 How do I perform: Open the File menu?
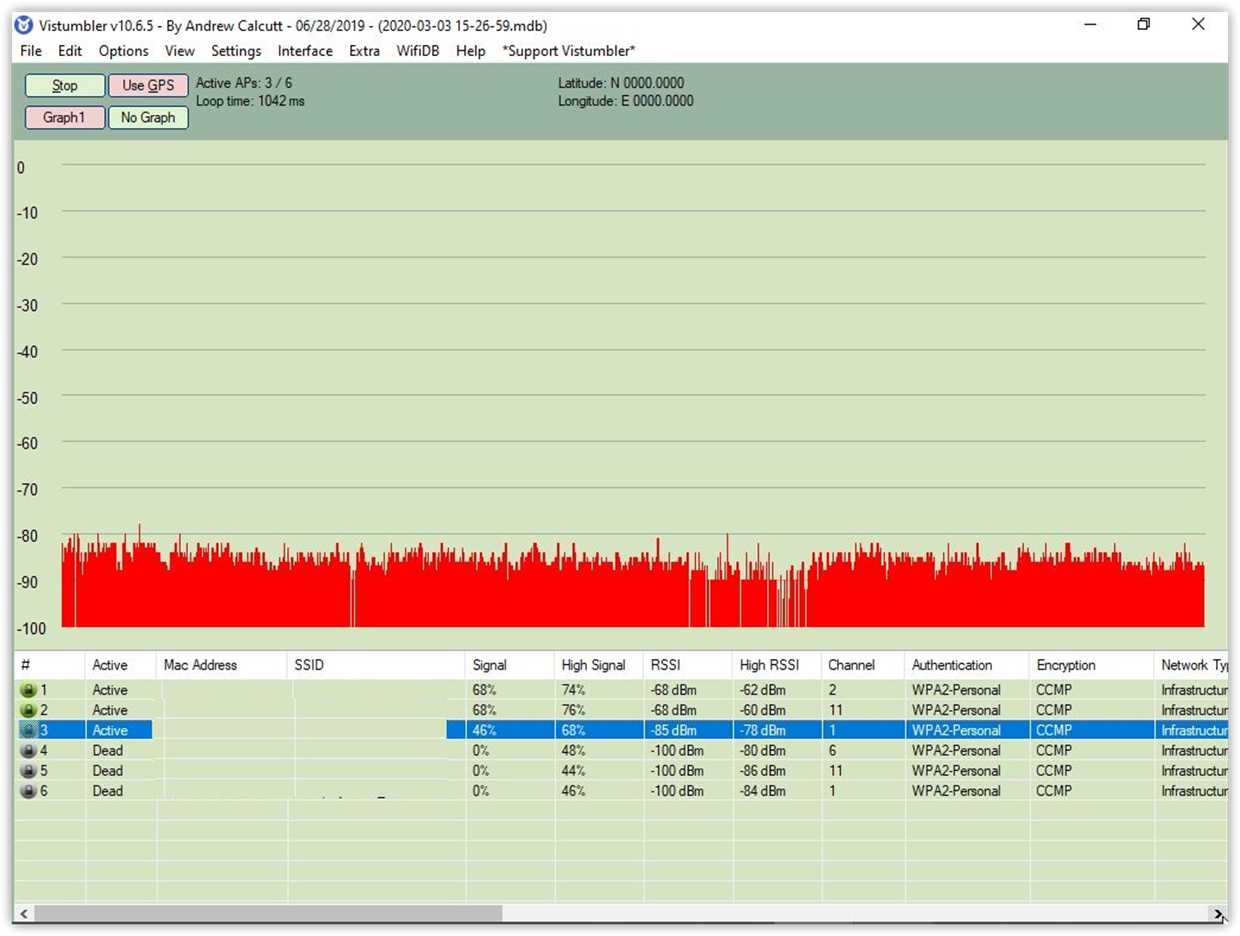(31, 51)
